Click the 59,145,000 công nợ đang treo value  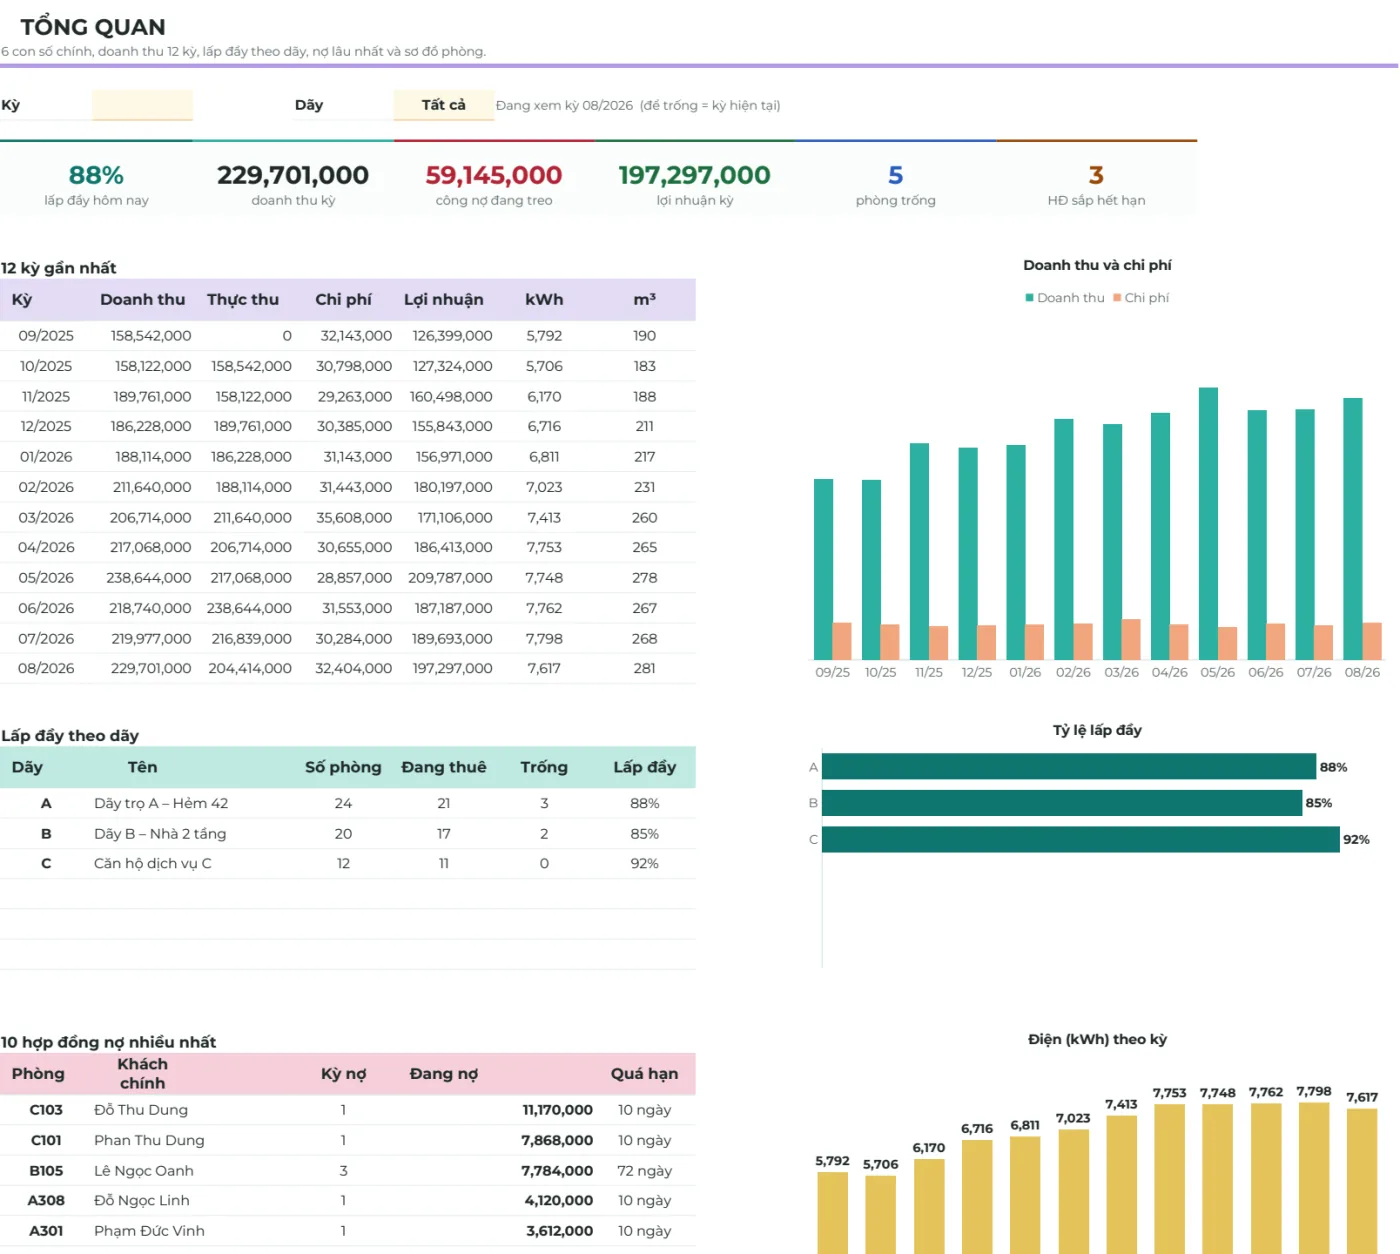click(494, 176)
